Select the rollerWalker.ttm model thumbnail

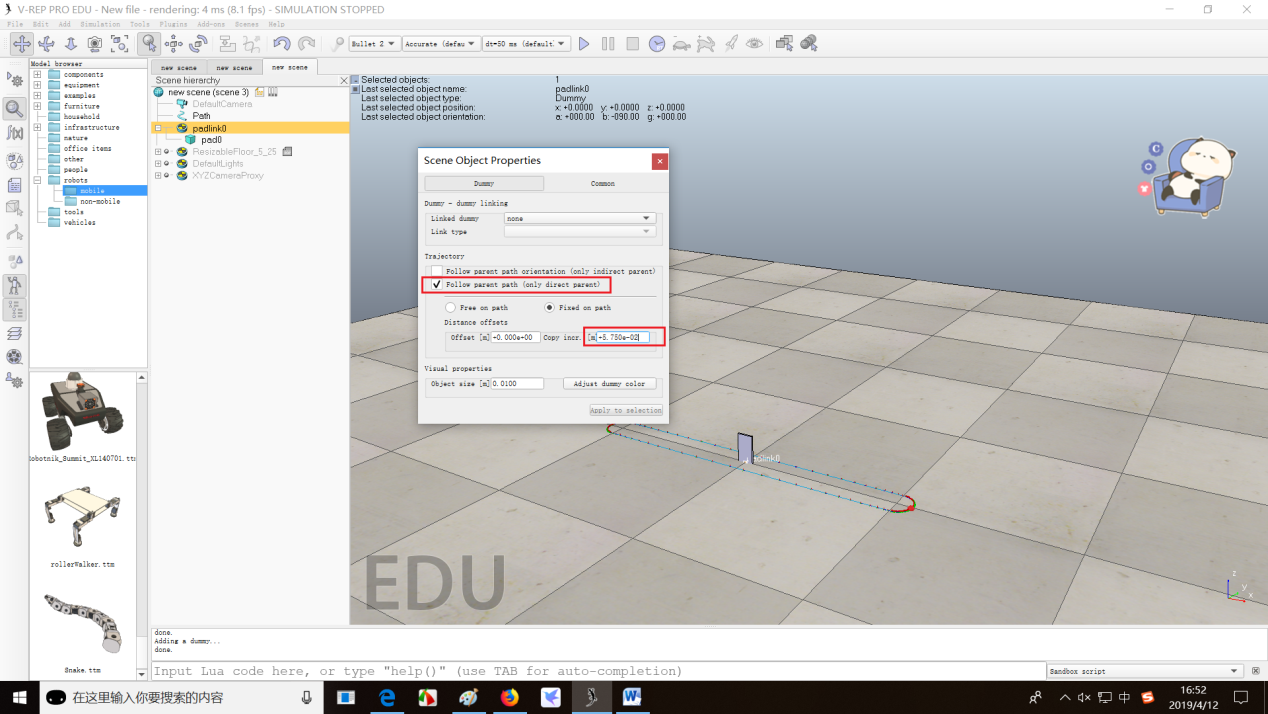coord(83,520)
